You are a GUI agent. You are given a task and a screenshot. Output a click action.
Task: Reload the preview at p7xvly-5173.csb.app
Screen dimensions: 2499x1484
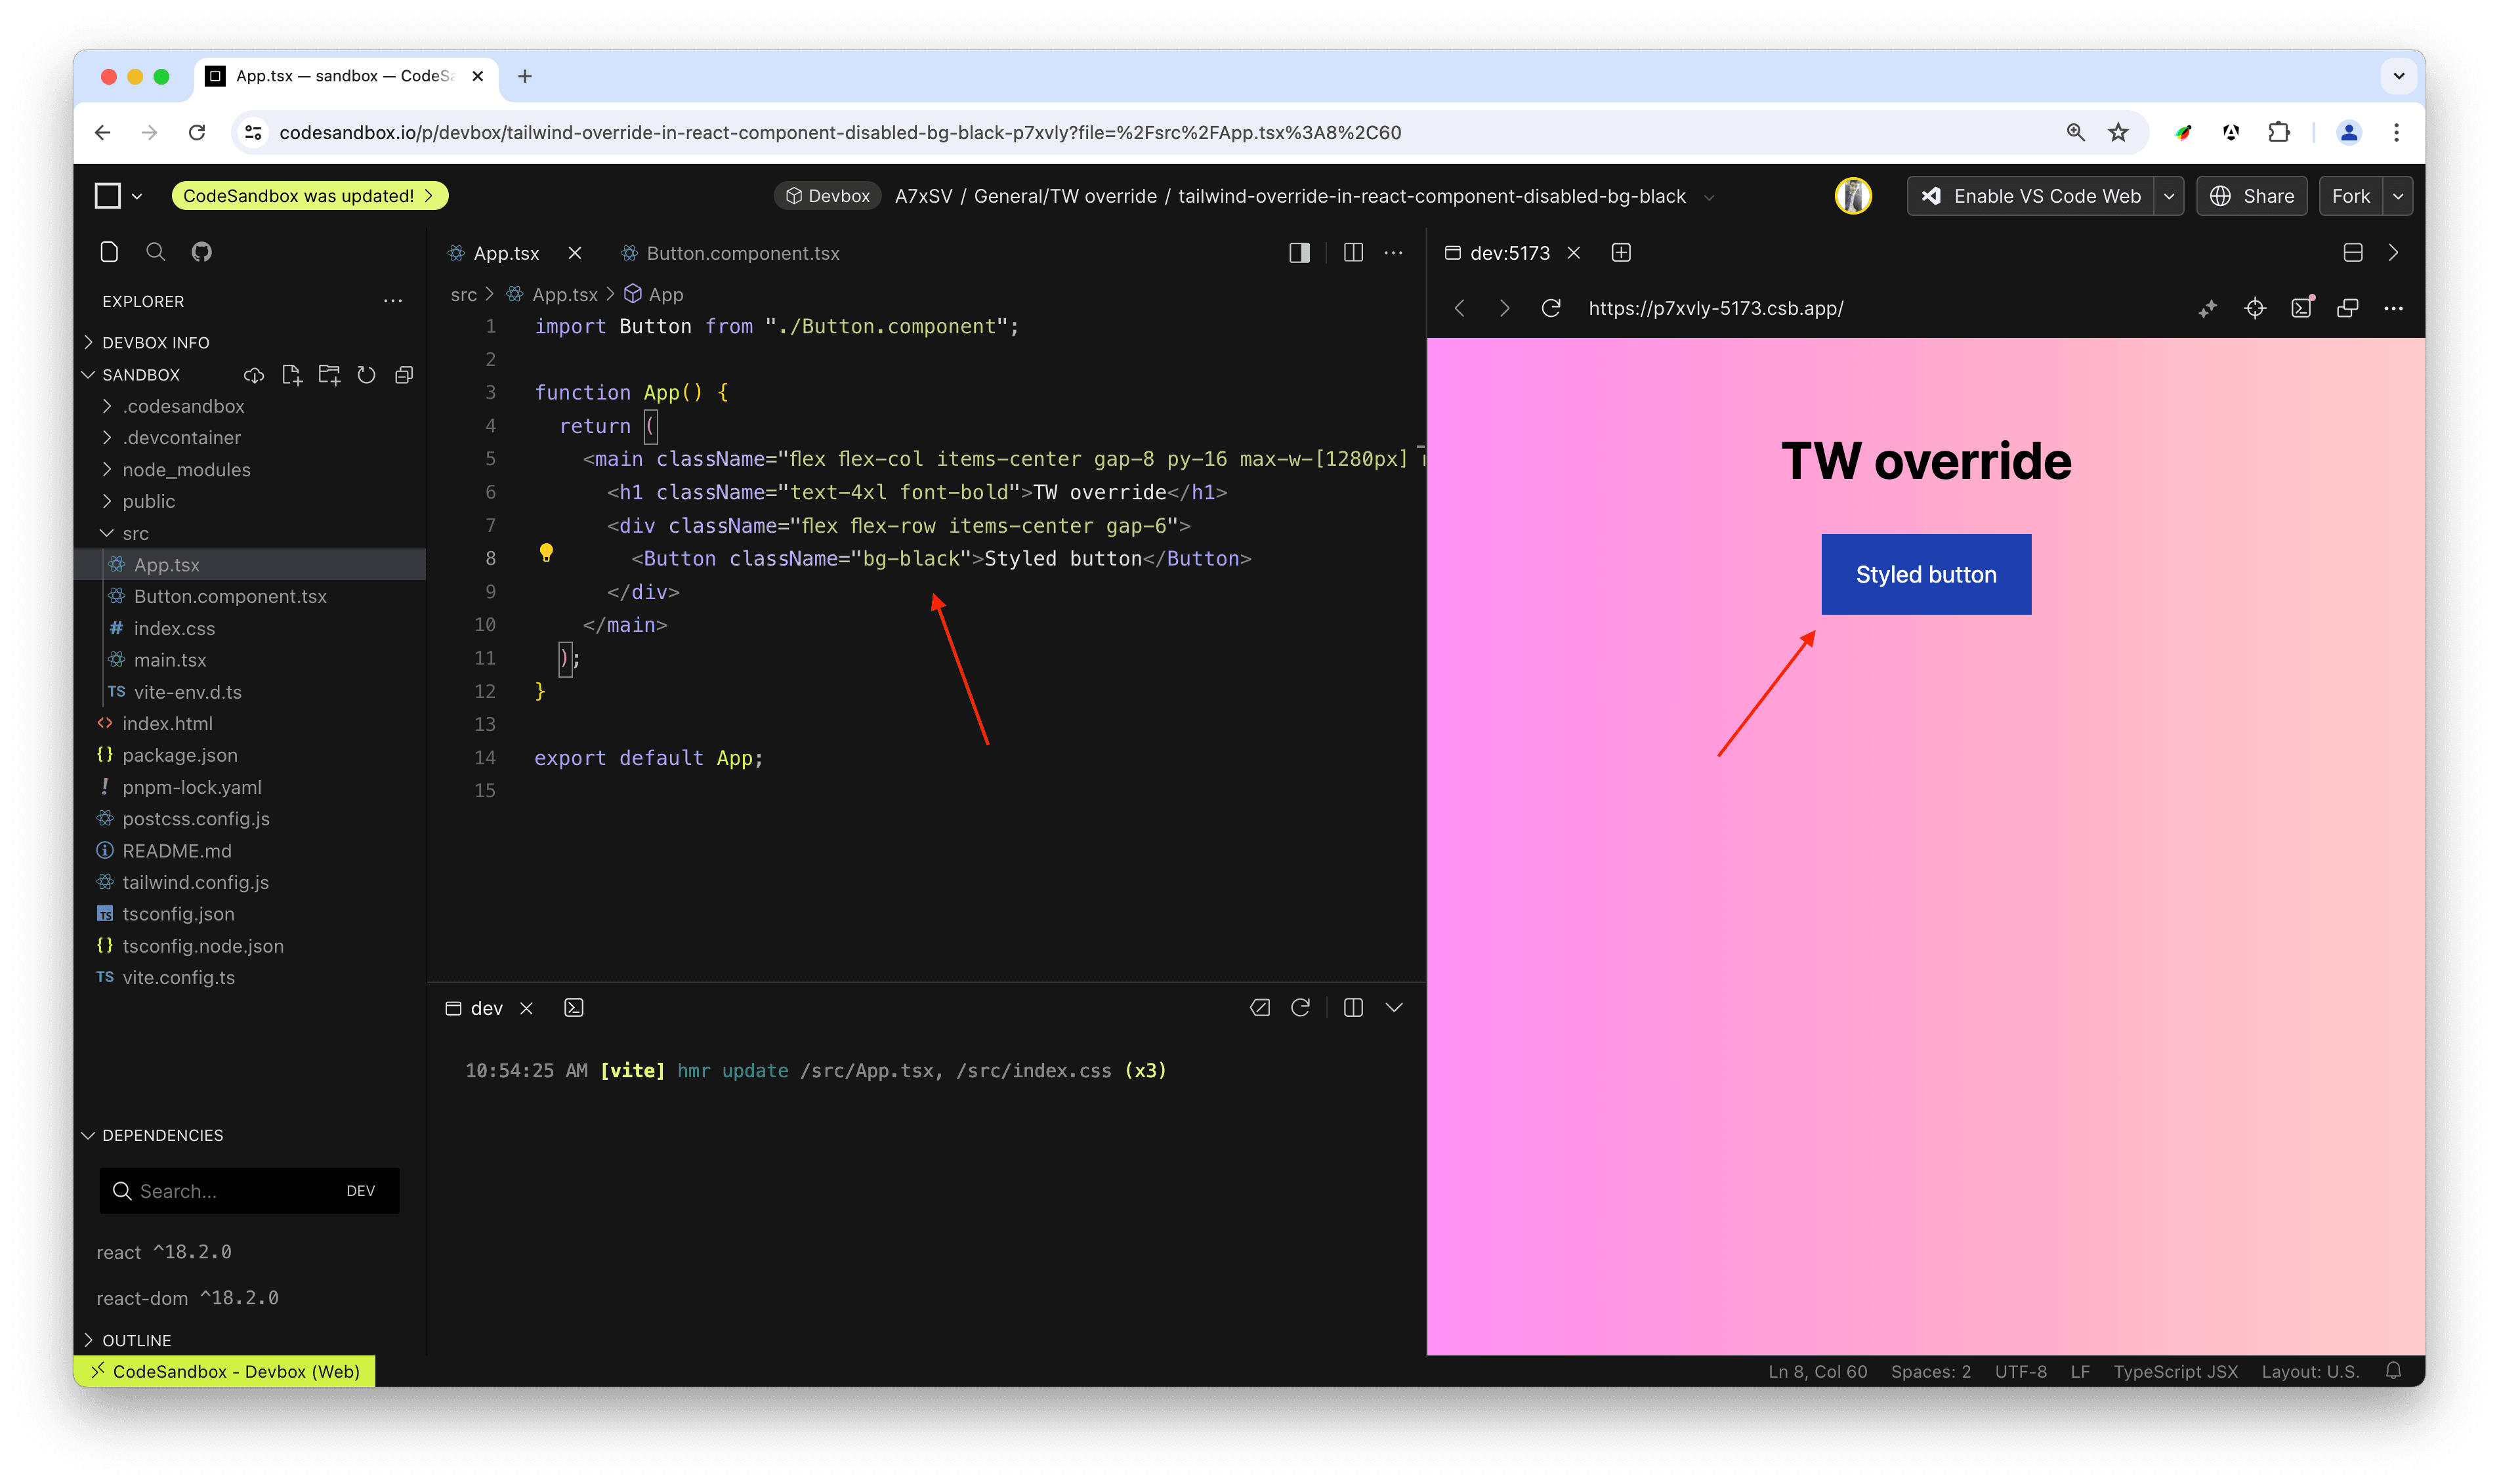[x=1551, y=308]
